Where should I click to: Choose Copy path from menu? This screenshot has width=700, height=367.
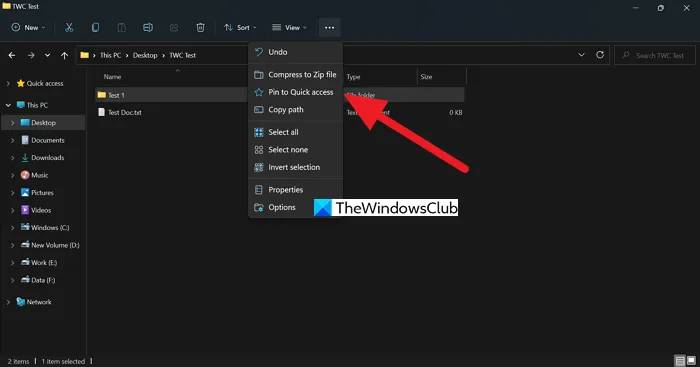click(x=295, y=110)
